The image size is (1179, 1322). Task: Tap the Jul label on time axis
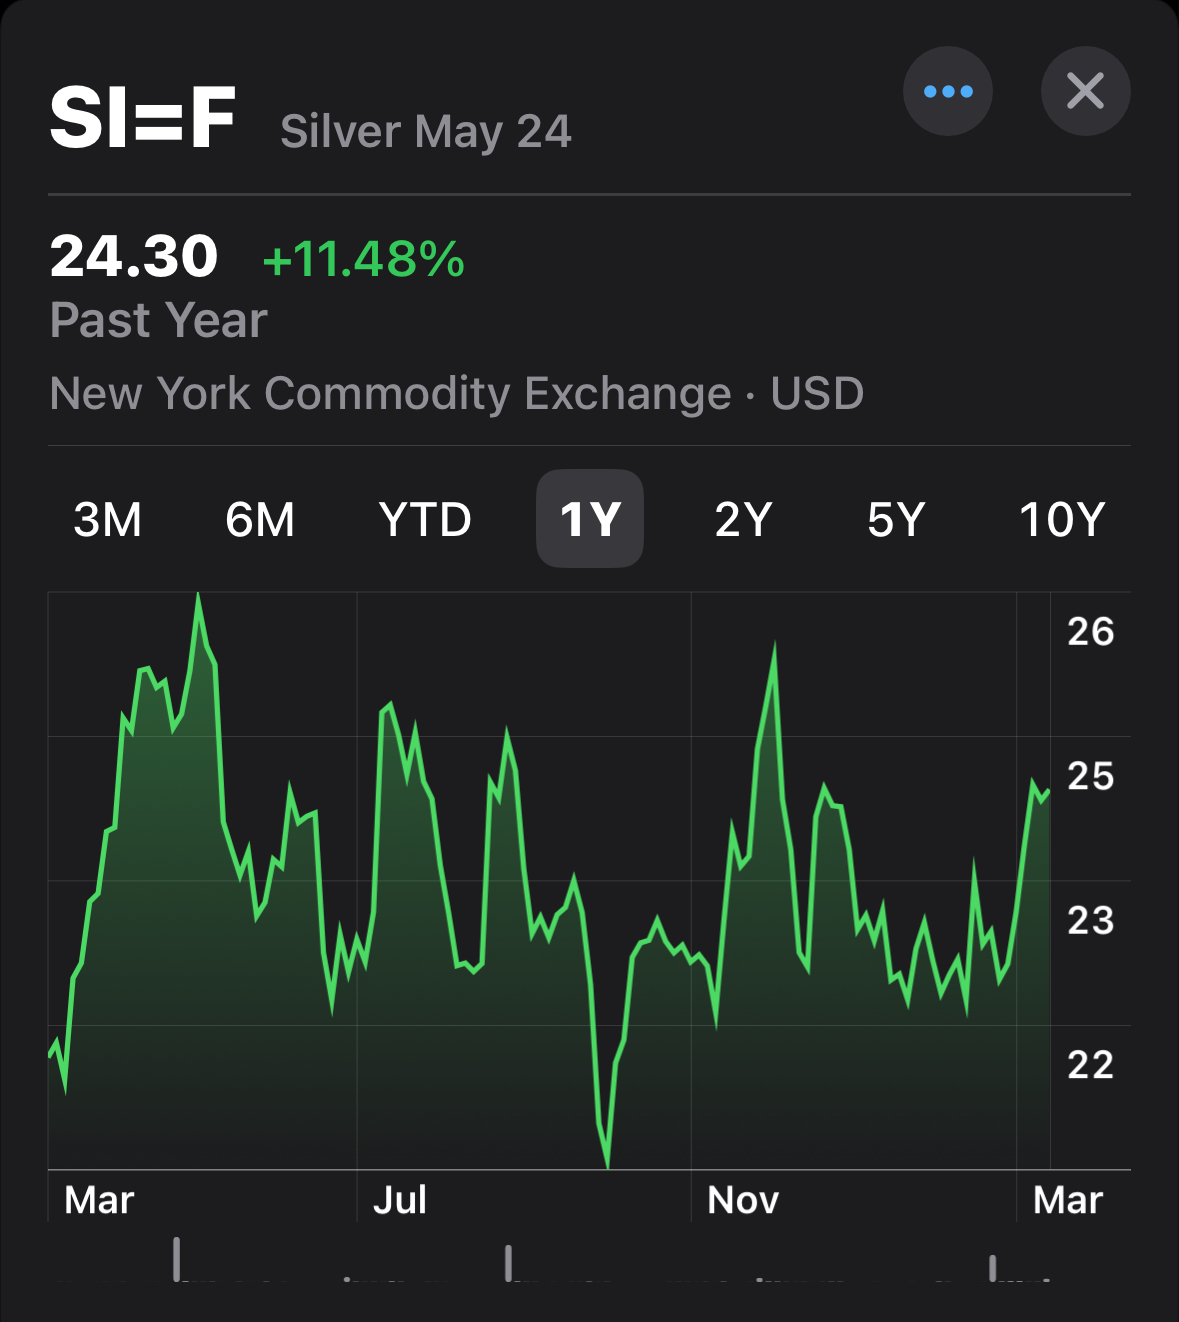tap(400, 1200)
